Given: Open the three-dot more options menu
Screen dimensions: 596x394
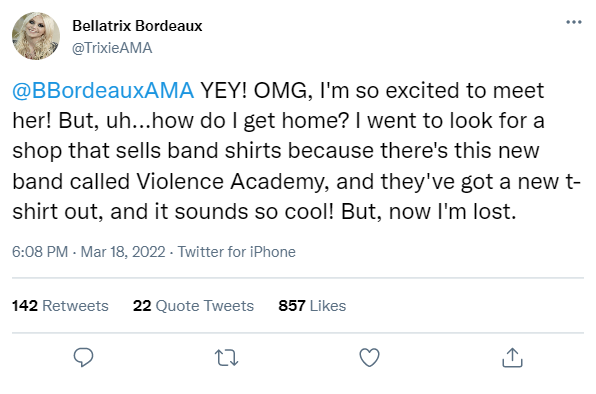Looking at the screenshot, I should (x=574, y=22).
